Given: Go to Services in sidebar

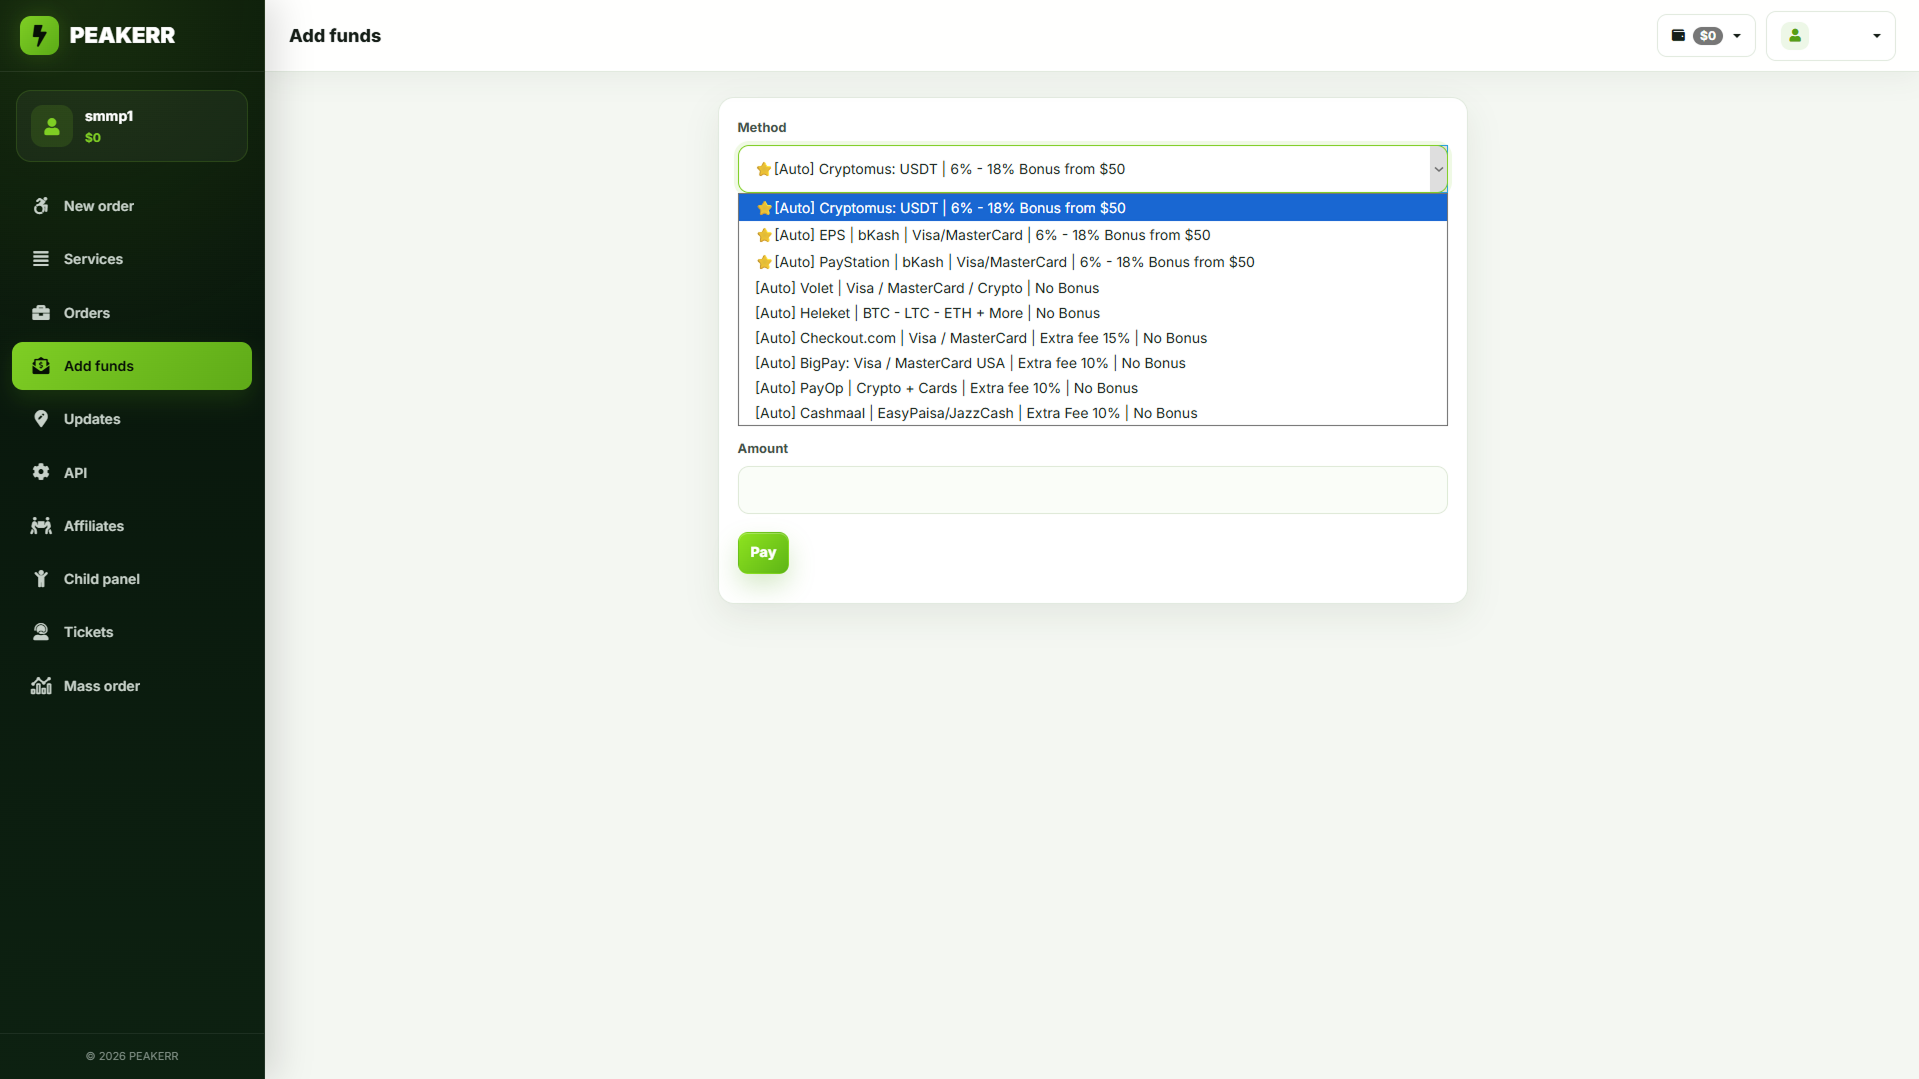Looking at the screenshot, I should [x=132, y=259].
